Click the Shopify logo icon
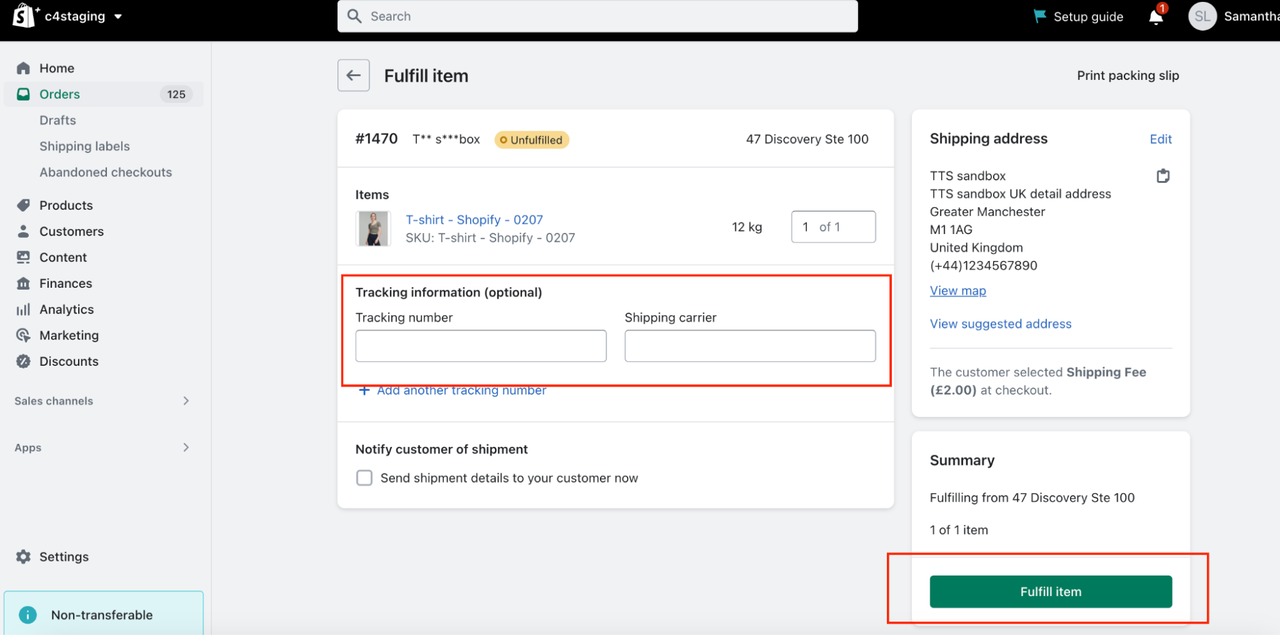Image resolution: width=1280 pixels, height=635 pixels. (24, 16)
